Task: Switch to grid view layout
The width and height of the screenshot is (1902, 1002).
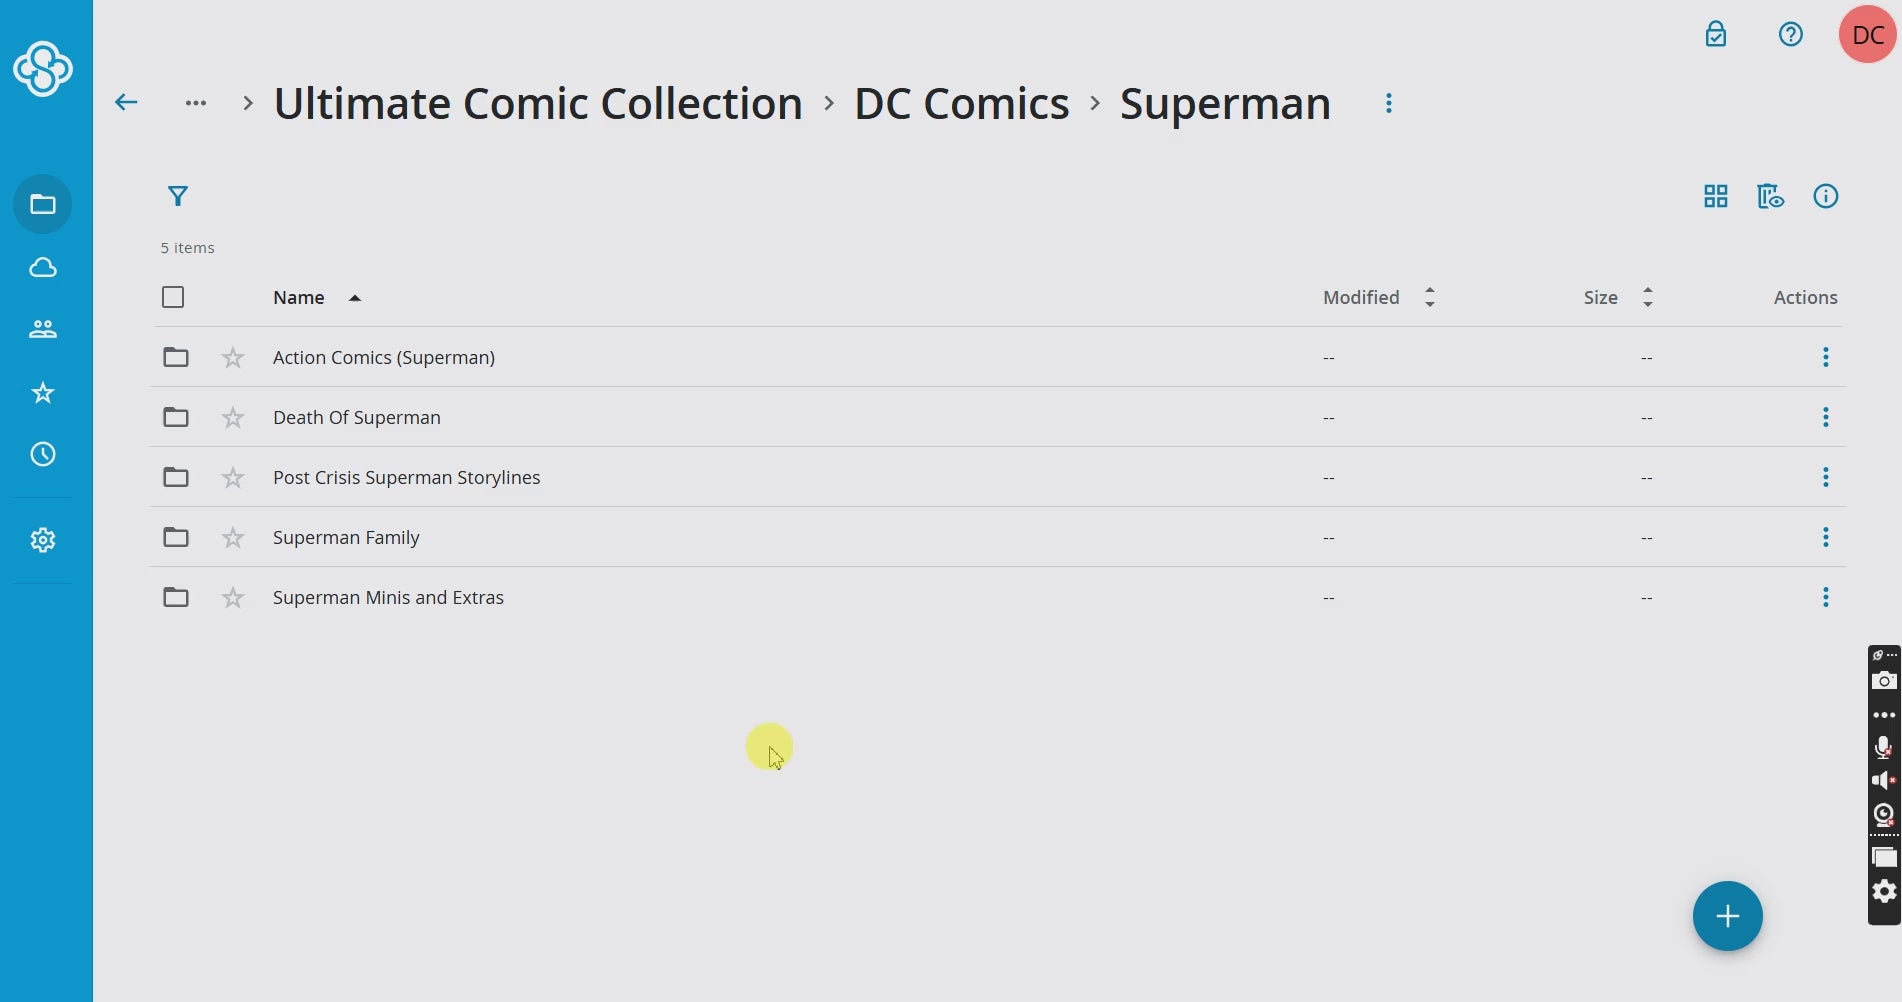Action: [1715, 196]
